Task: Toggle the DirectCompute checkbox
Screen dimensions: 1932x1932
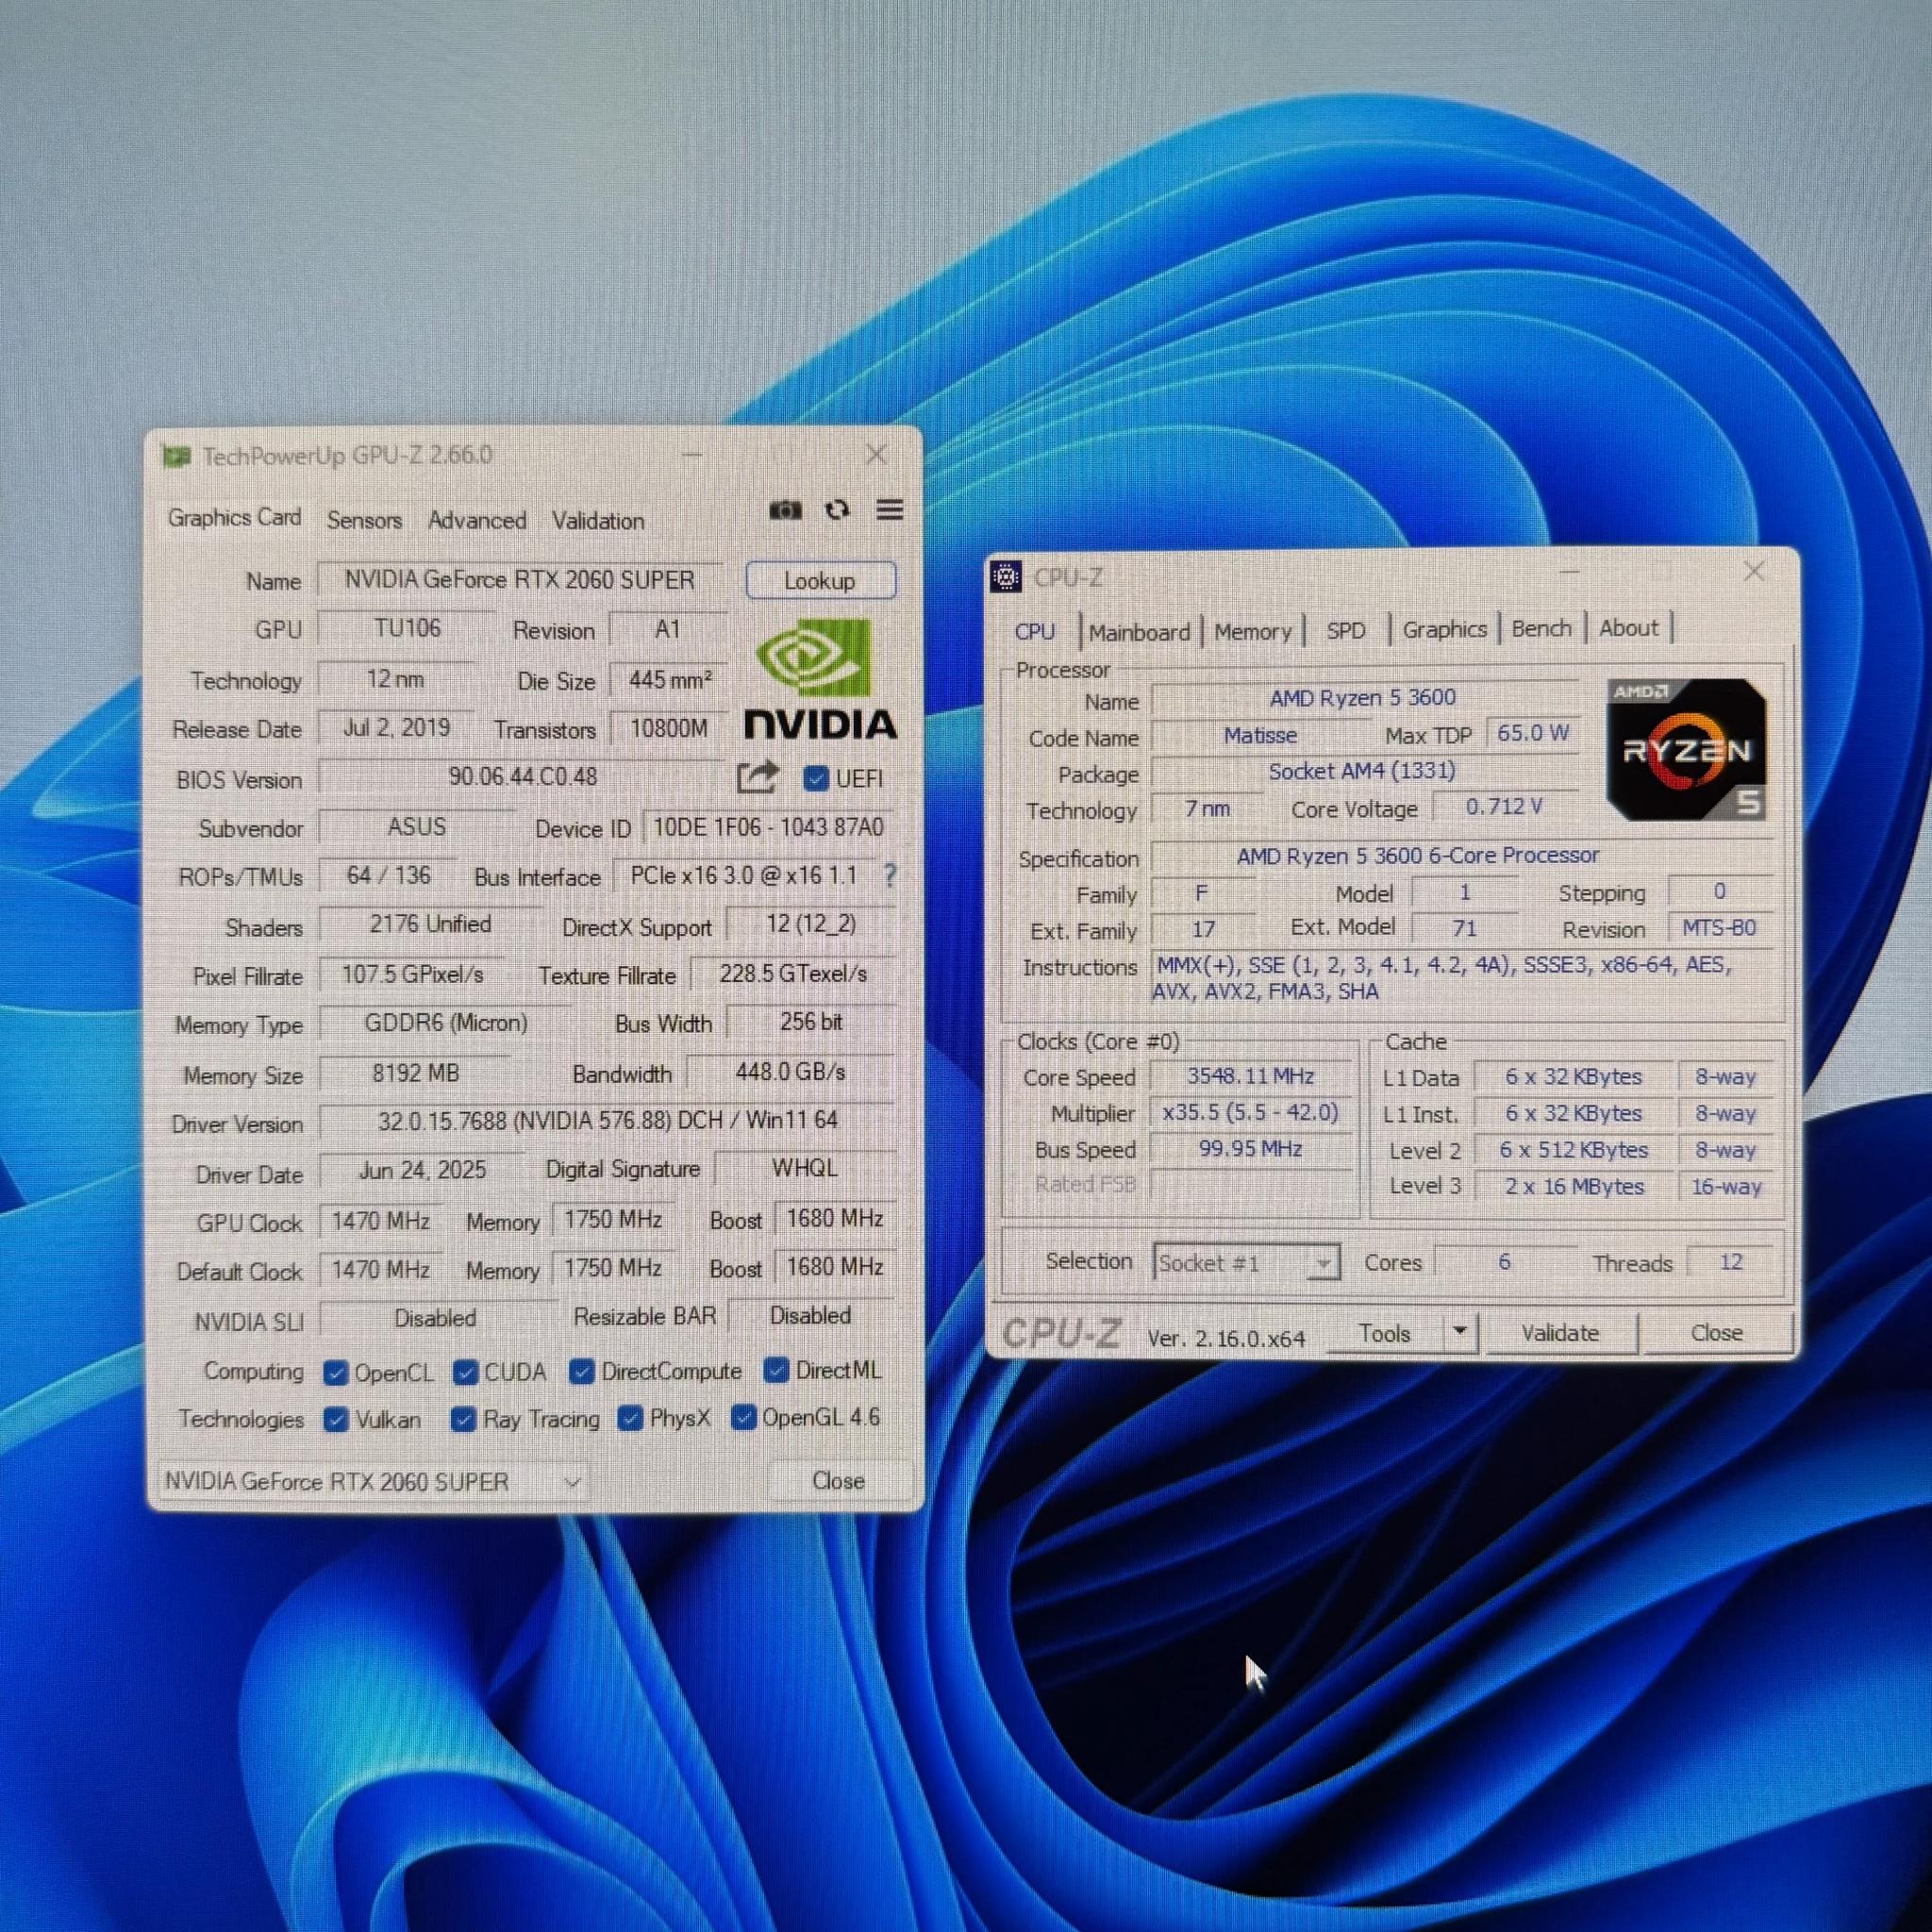Action: pos(582,1371)
